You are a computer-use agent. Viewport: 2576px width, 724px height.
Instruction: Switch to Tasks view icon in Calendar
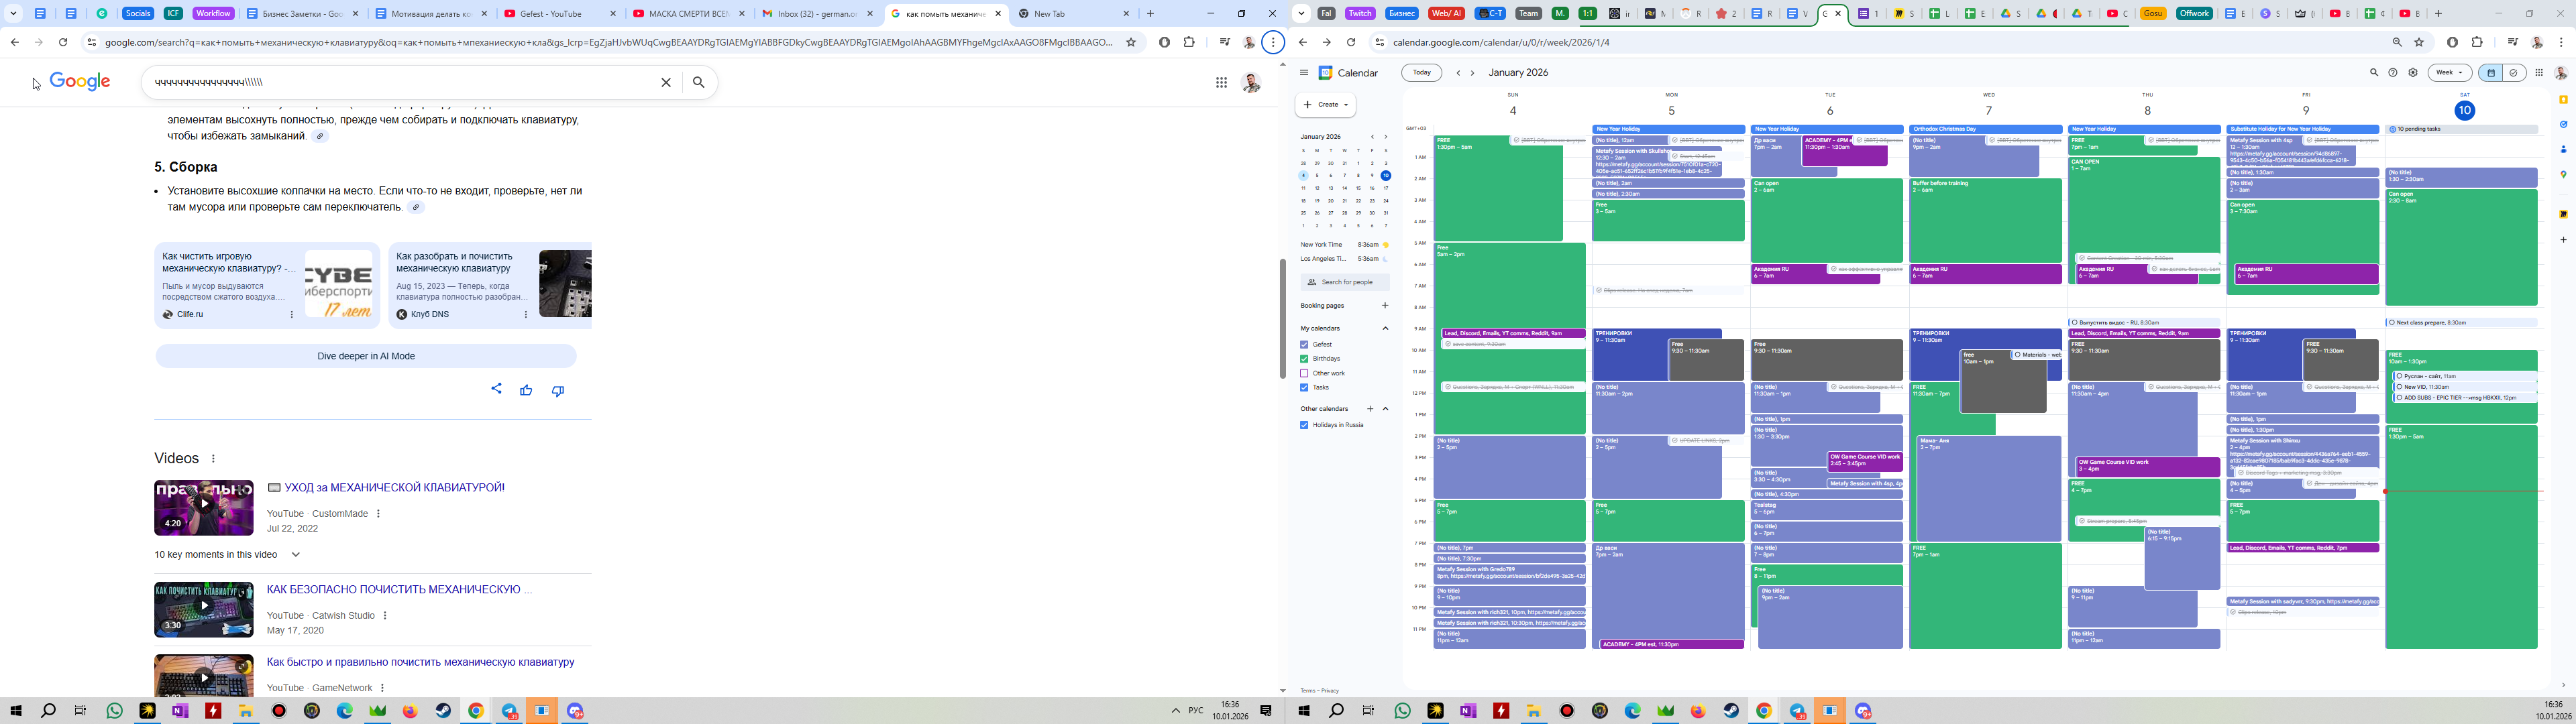click(x=2513, y=73)
